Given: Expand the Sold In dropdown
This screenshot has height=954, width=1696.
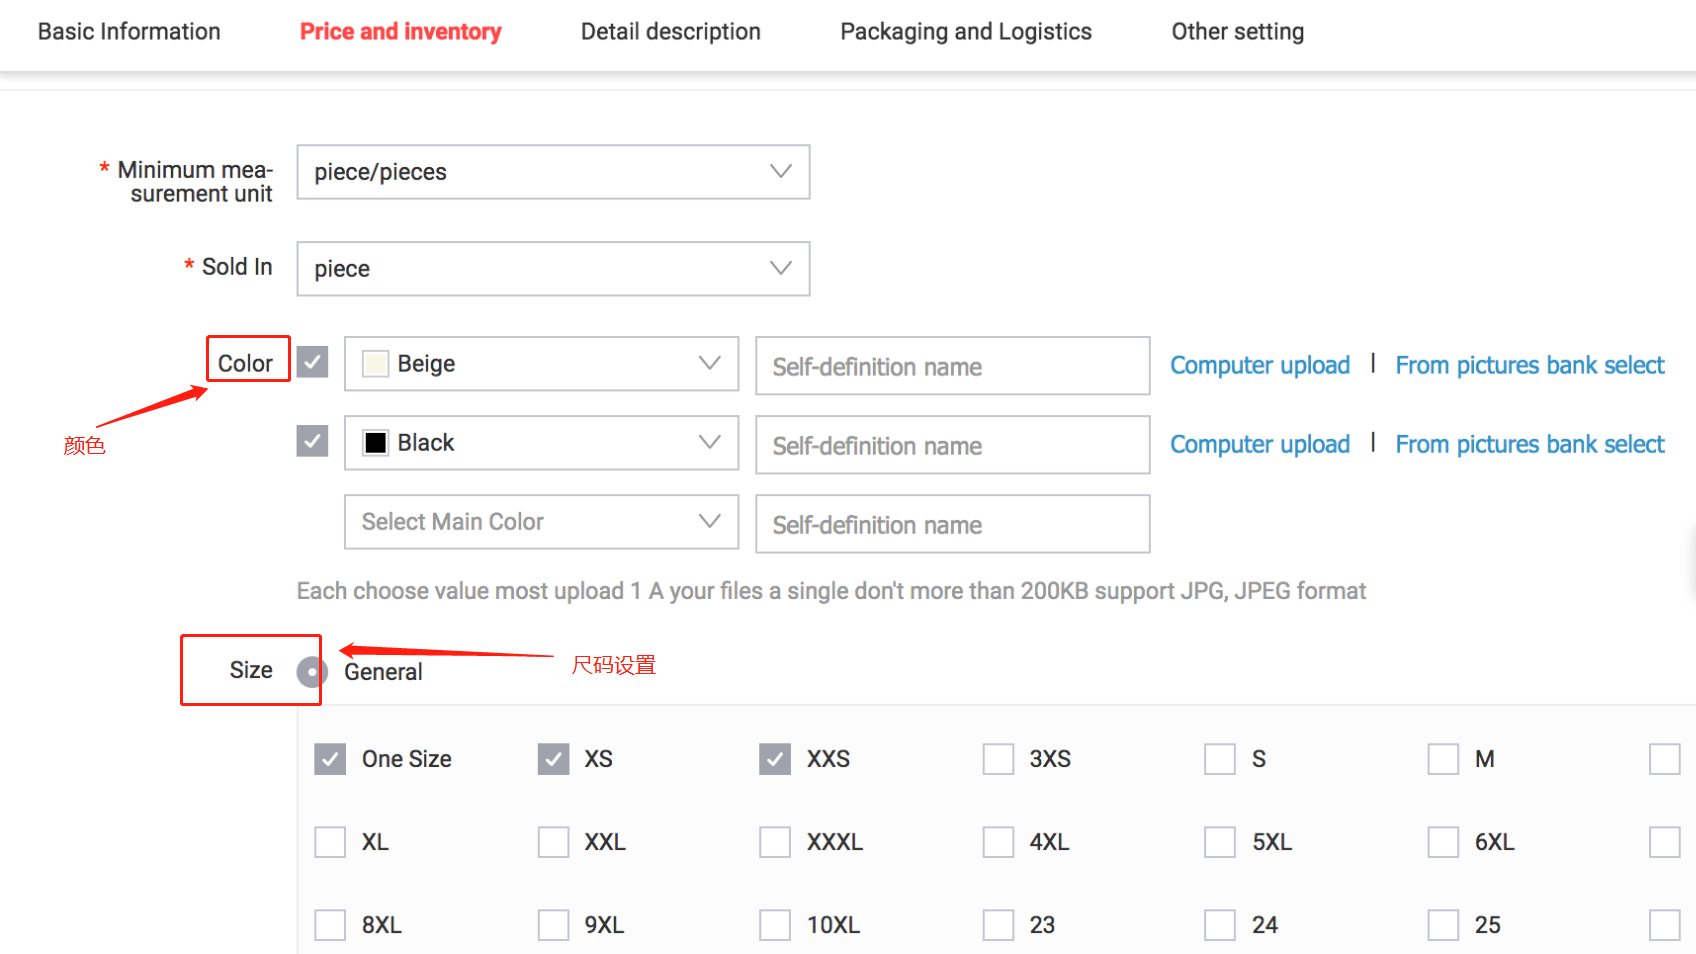Looking at the screenshot, I should point(553,269).
